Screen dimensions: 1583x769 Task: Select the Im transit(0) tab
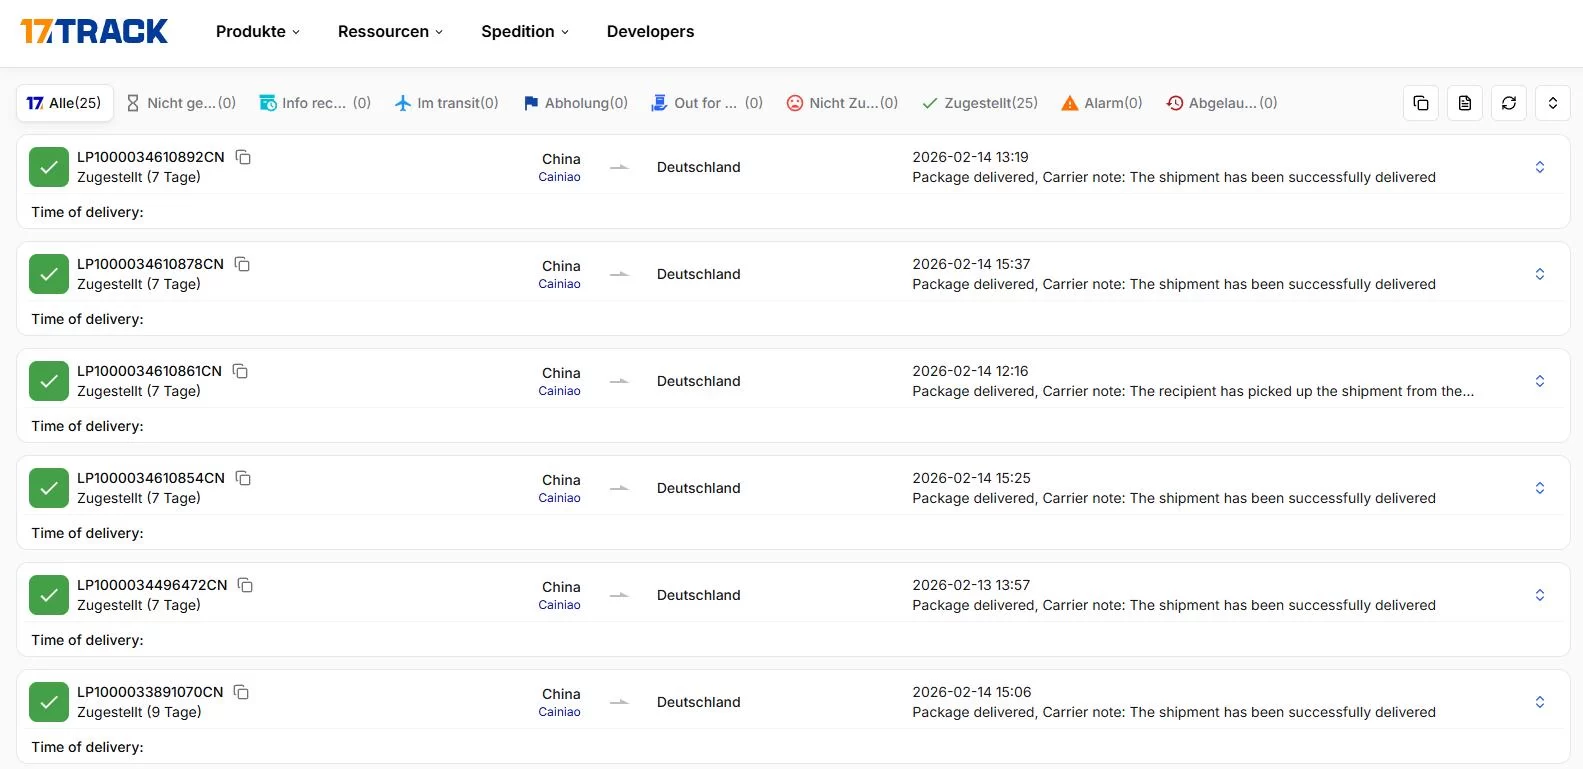click(447, 103)
